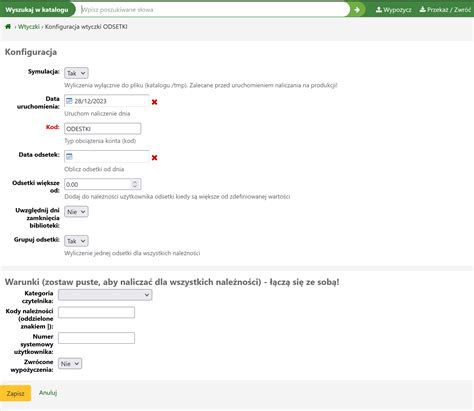Image resolution: width=474 pixels, height=411 pixels.
Task: Click 'Oblicz odsetki od dnia' hint text
Action: [x=94, y=169]
